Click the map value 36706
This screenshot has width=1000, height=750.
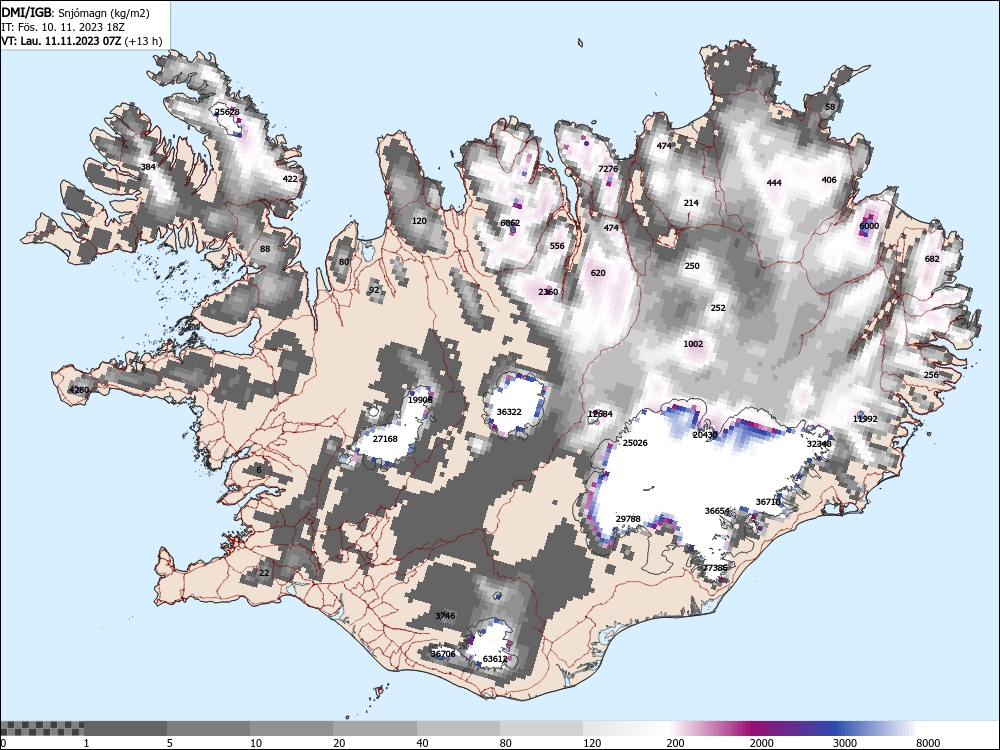(443, 654)
